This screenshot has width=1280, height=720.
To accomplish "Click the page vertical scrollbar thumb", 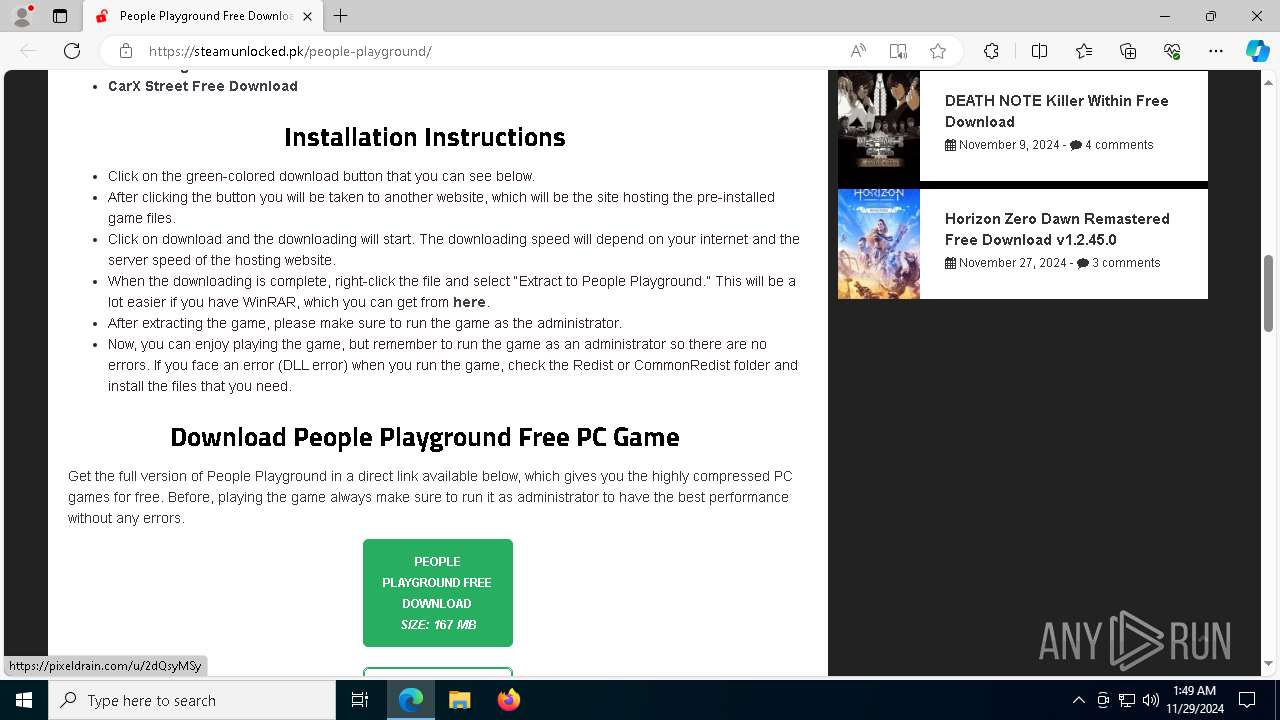I will coord(1268,293).
